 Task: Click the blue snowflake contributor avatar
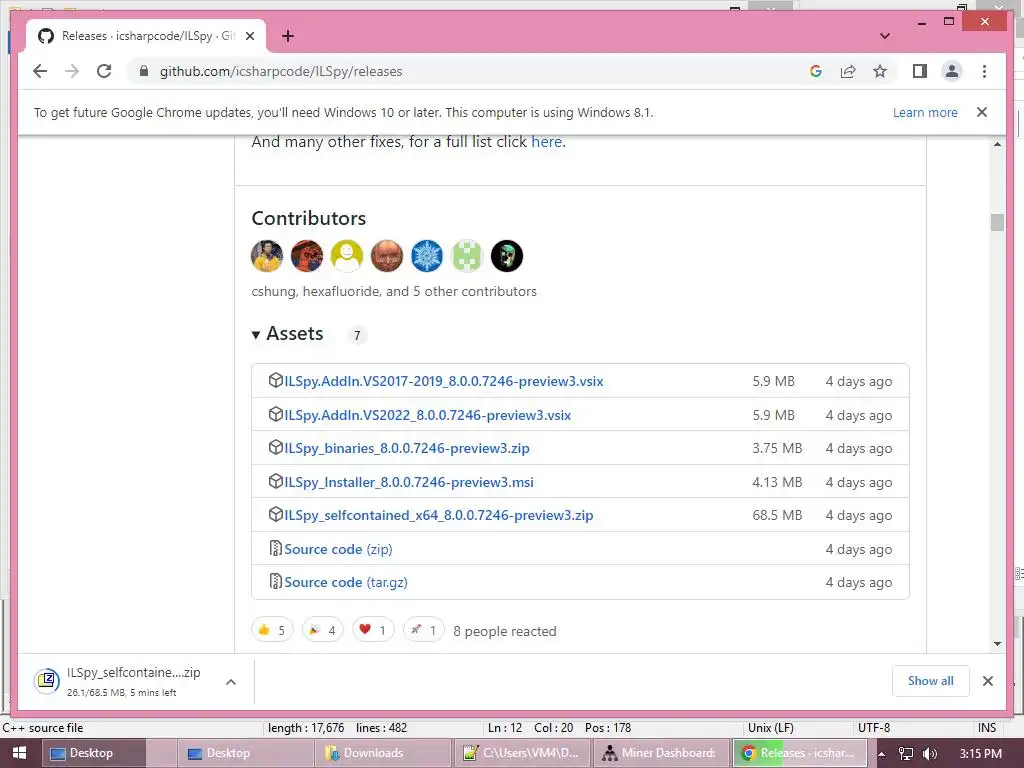(427, 256)
